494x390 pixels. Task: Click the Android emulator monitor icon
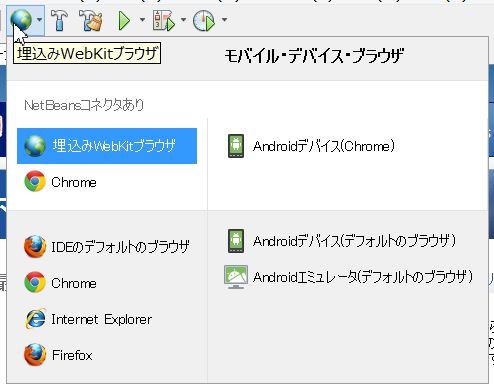coord(236,277)
